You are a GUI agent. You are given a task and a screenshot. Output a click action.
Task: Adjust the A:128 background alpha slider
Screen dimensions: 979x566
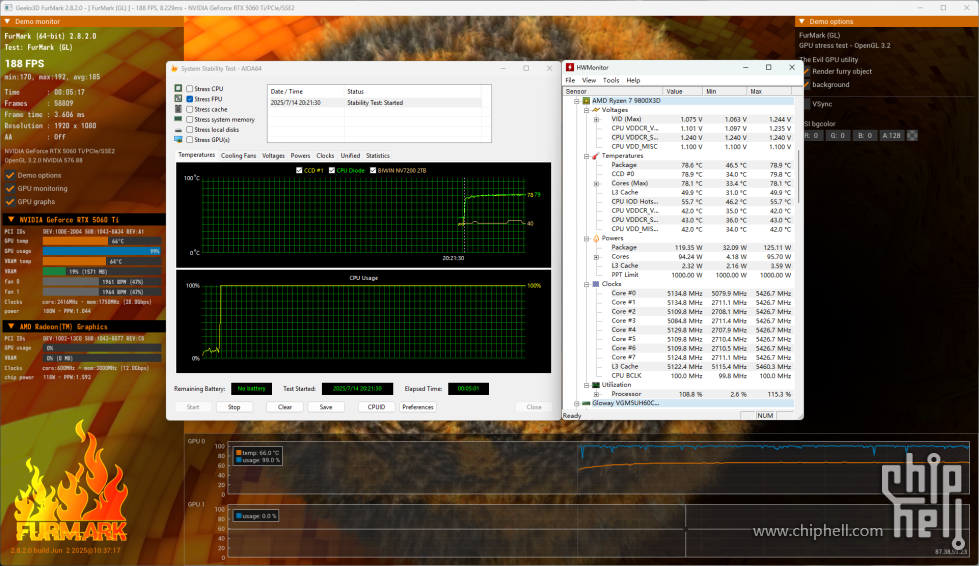coord(892,135)
